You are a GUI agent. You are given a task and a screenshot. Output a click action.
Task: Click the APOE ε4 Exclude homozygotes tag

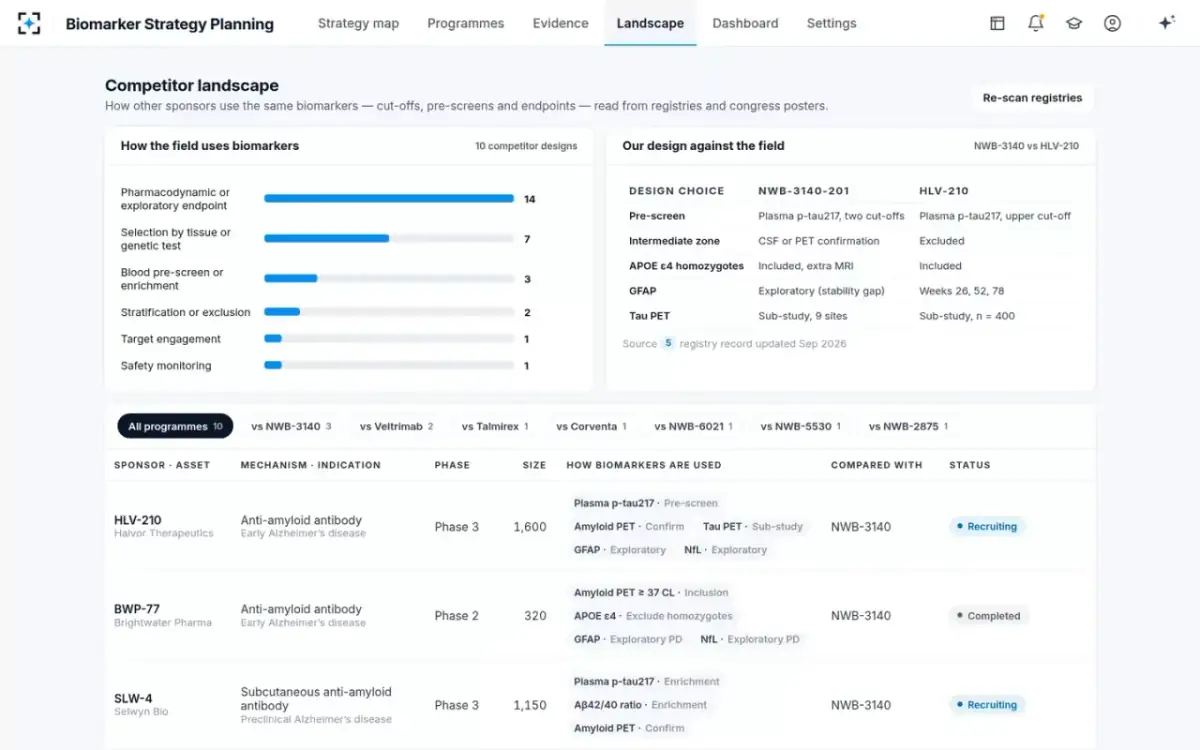pos(653,616)
